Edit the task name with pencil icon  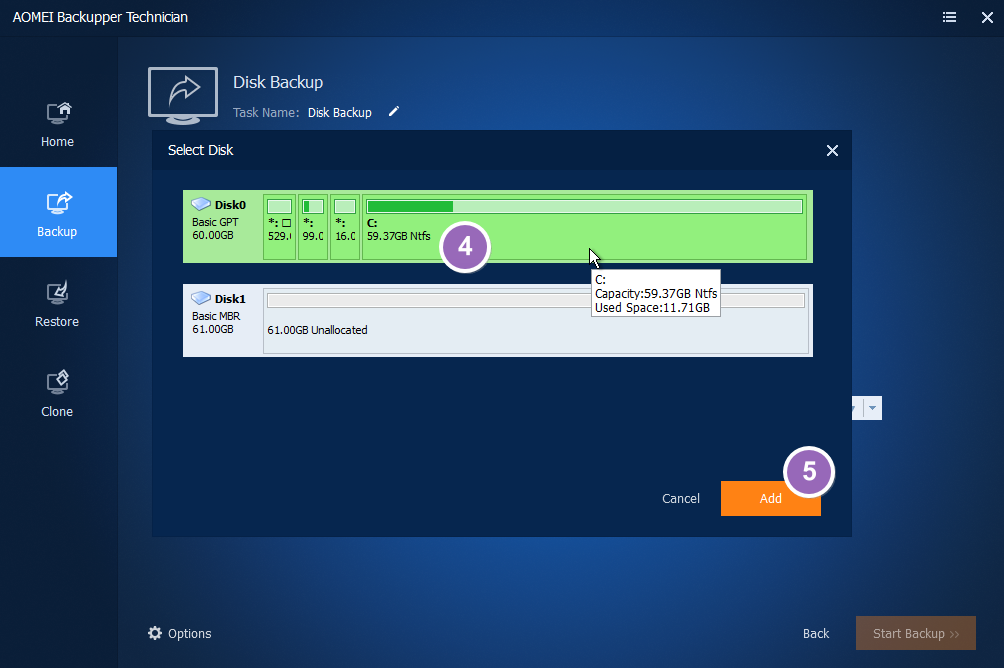point(394,112)
